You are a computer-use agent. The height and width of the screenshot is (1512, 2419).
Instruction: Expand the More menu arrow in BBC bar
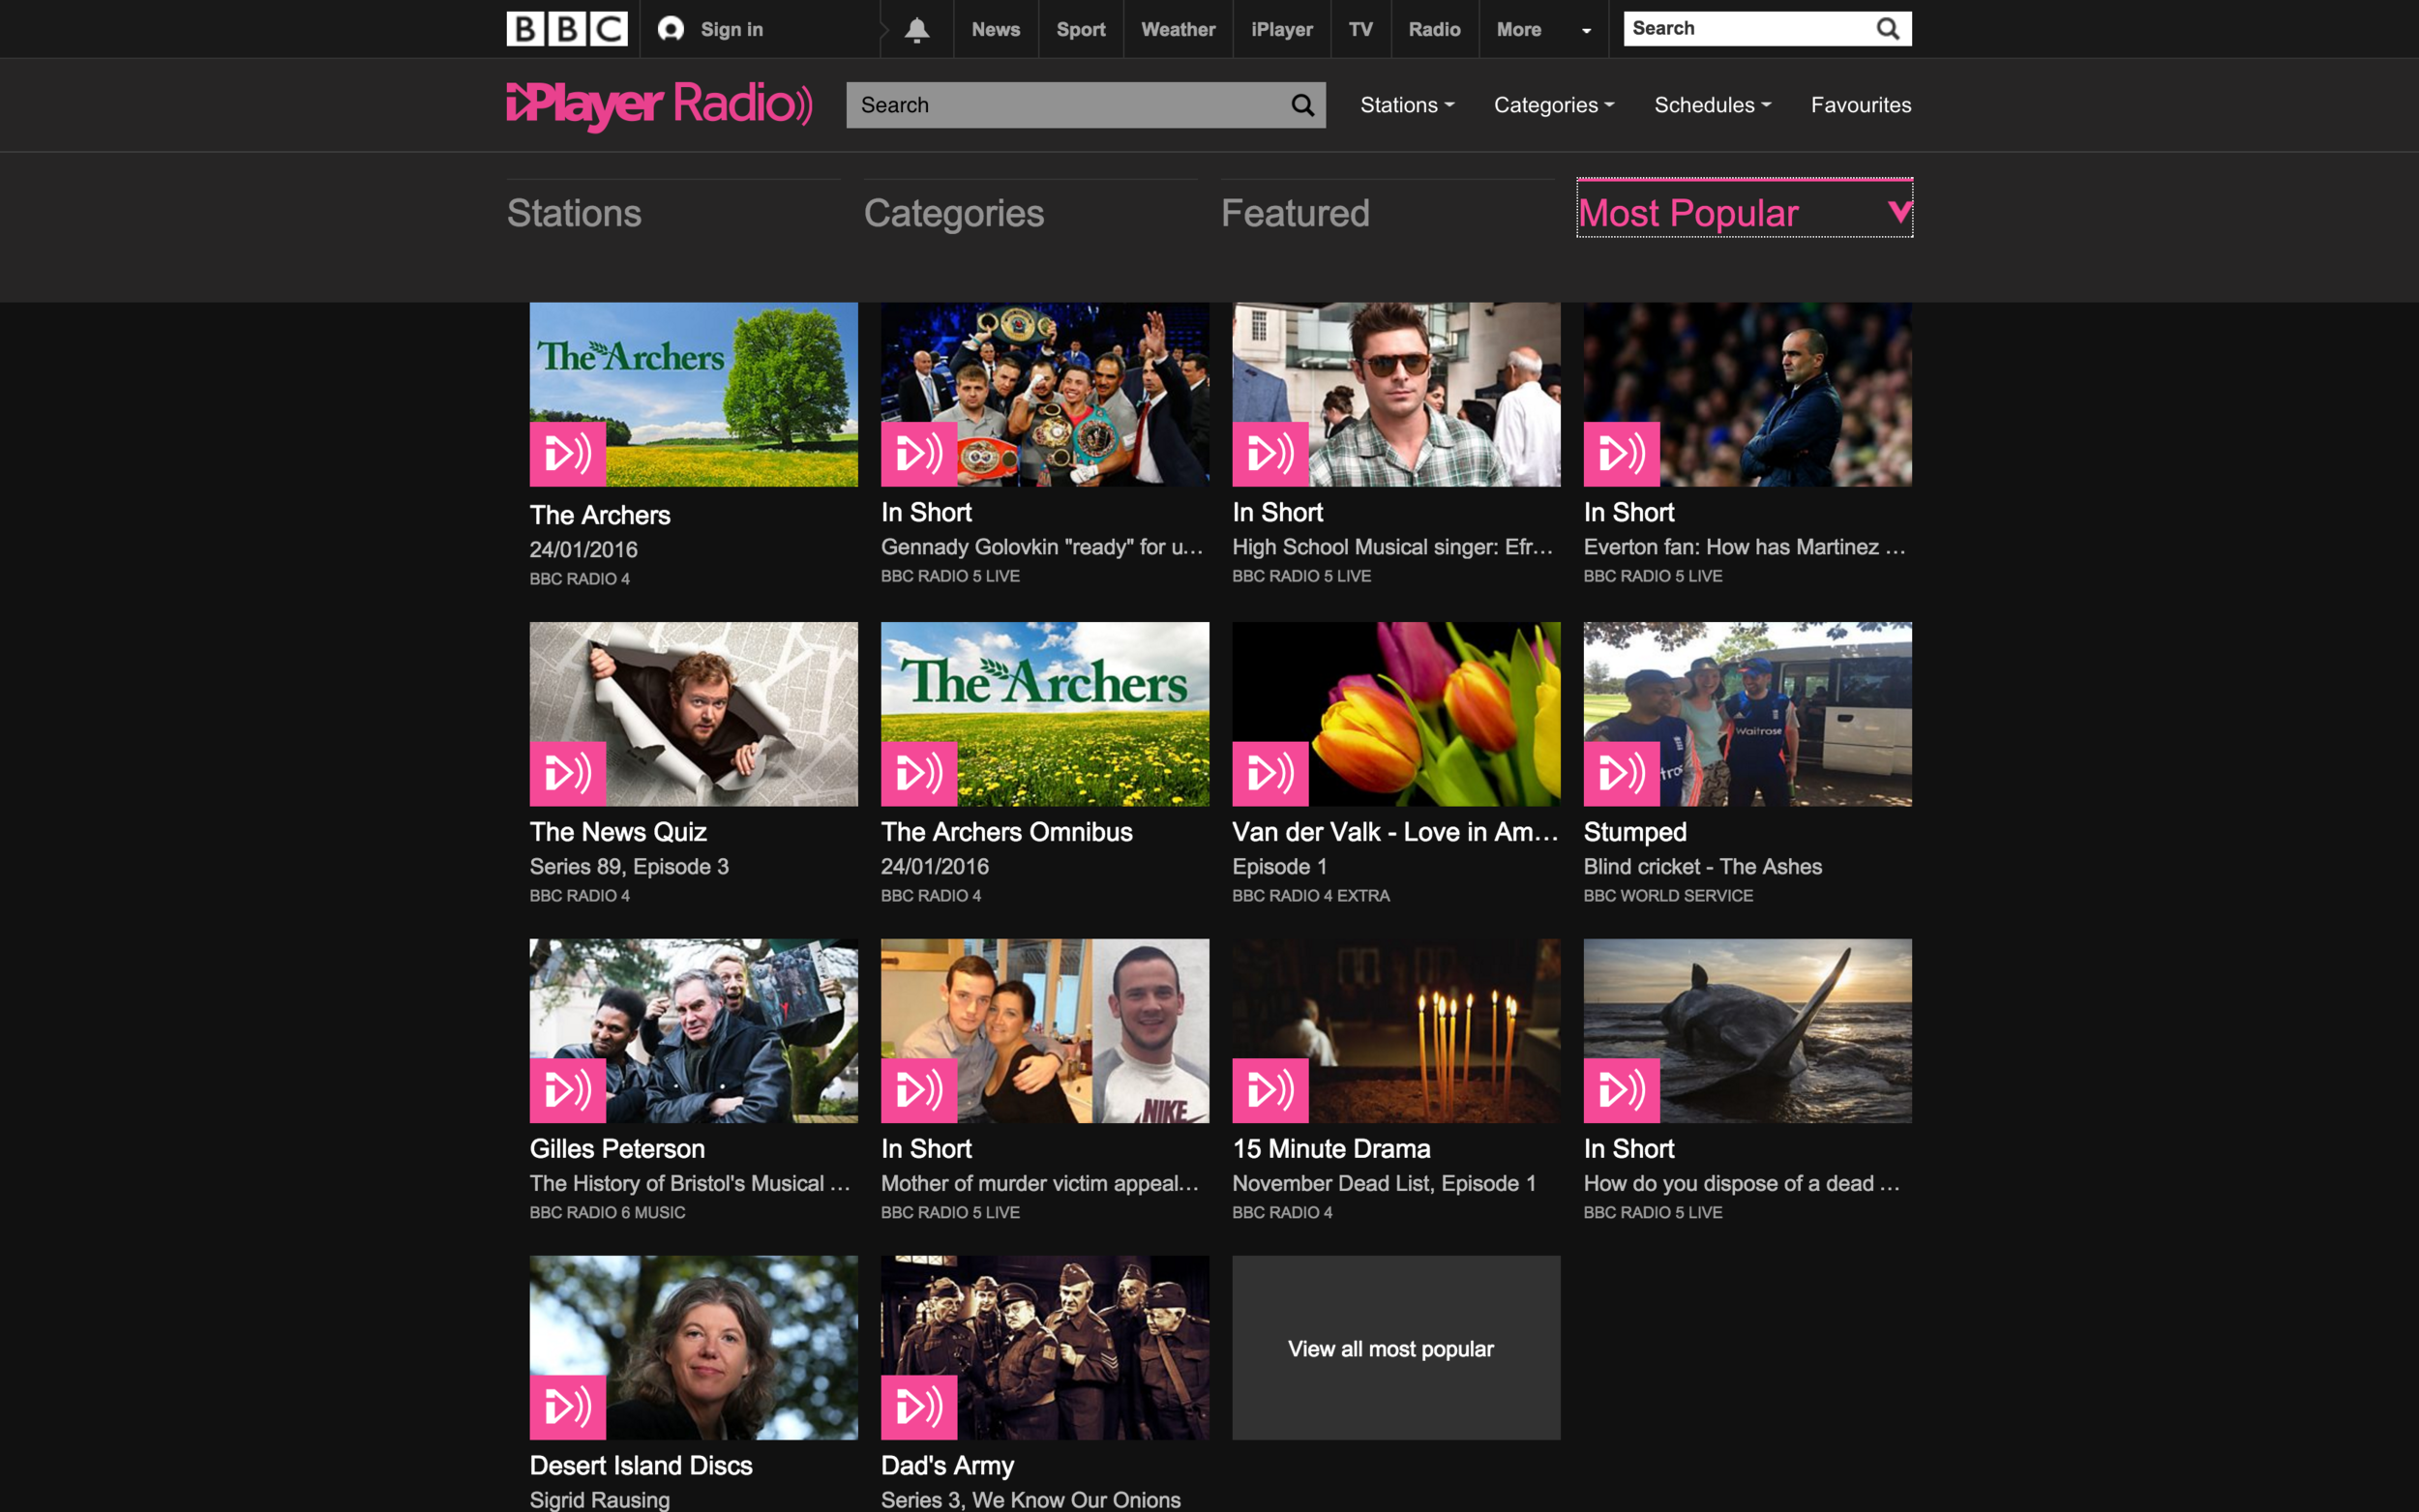tap(1586, 31)
